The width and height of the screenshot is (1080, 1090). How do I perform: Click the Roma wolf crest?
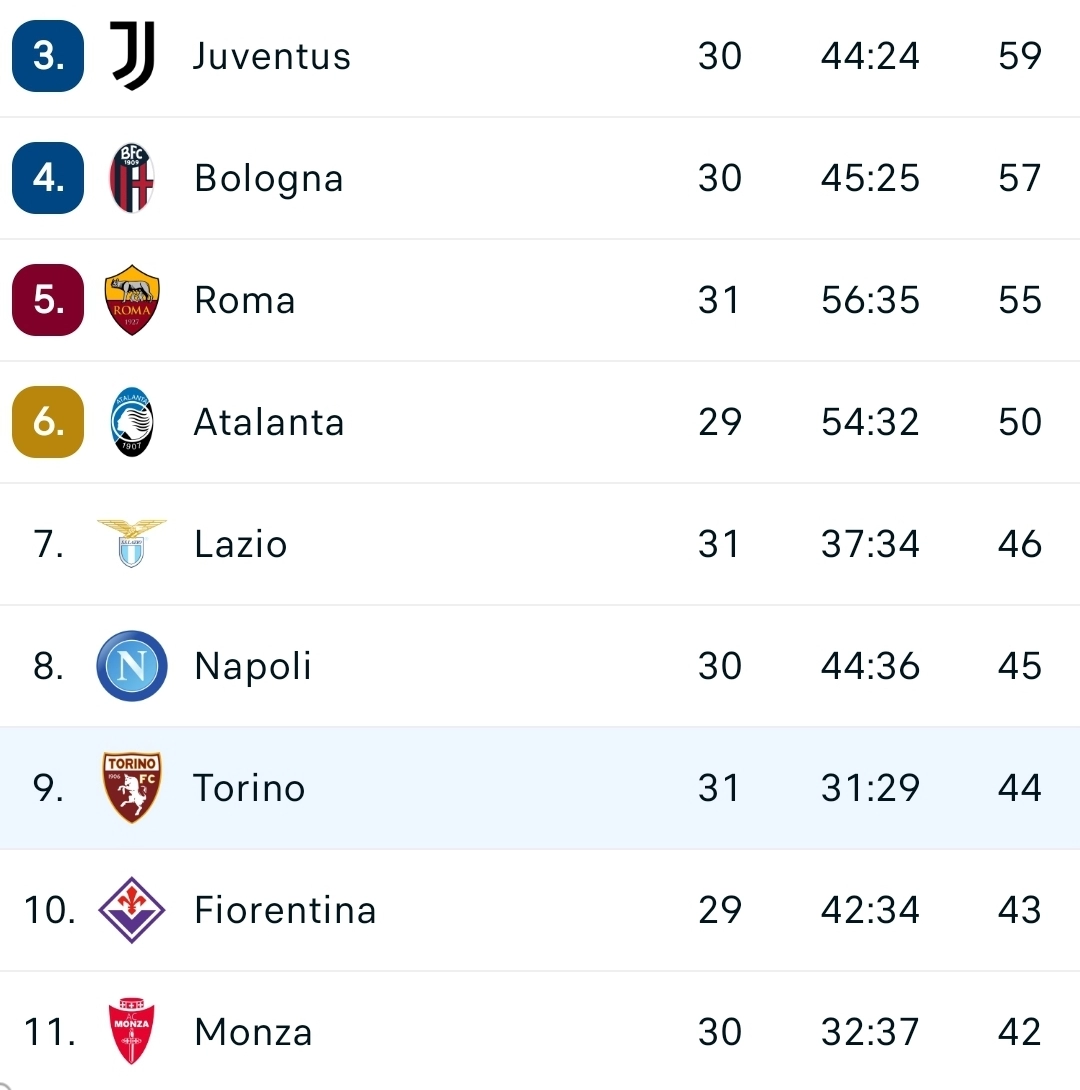click(132, 300)
